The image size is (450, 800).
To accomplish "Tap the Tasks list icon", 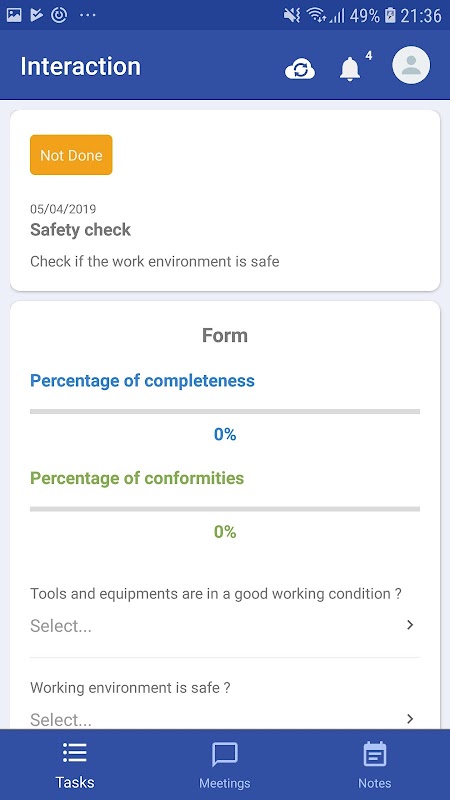I will point(74,752).
